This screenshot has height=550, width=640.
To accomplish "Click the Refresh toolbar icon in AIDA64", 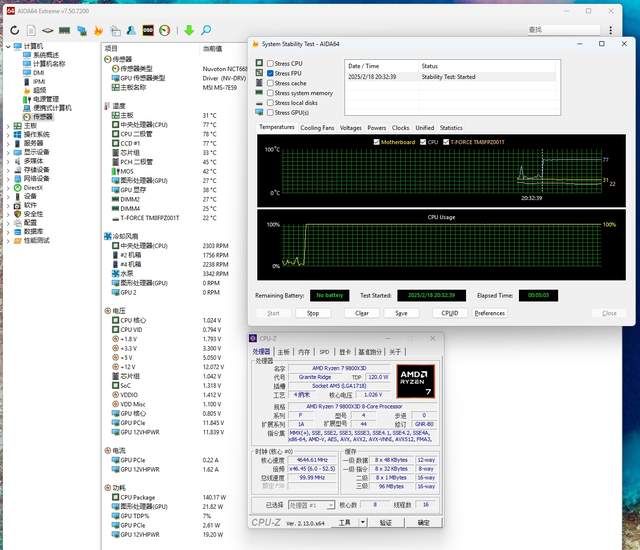I will (x=15, y=30).
